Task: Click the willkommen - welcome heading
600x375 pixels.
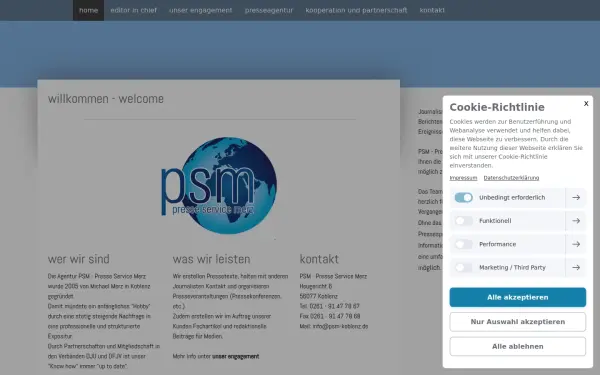Action: click(106, 99)
